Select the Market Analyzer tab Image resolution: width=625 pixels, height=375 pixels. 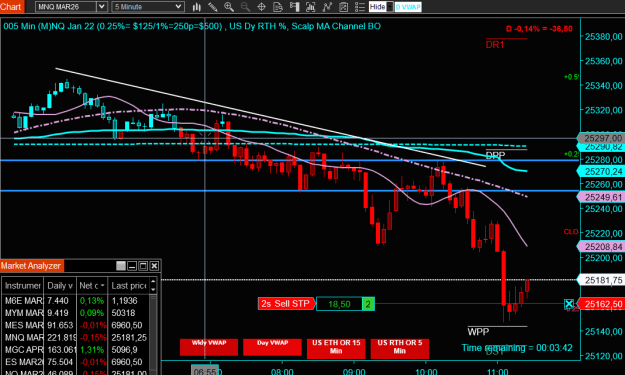31,266
